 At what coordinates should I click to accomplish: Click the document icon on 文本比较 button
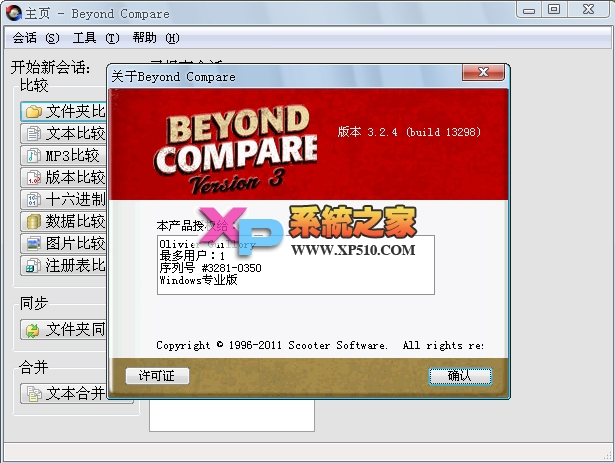click(34, 134)
